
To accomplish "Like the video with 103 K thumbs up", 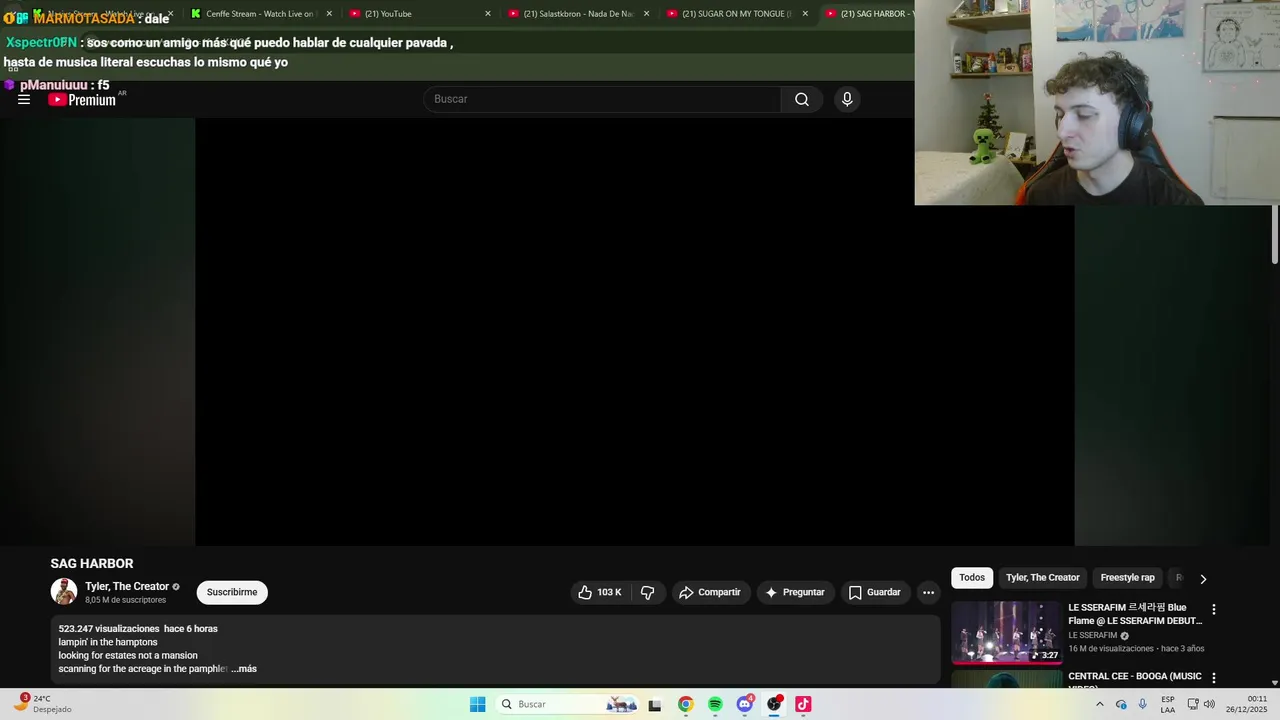I will 600,592.
